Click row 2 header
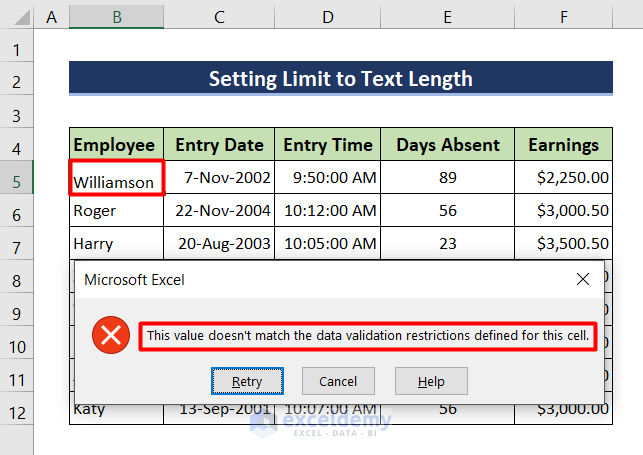This screenshot has width=643, height=455. coord(17,79)
